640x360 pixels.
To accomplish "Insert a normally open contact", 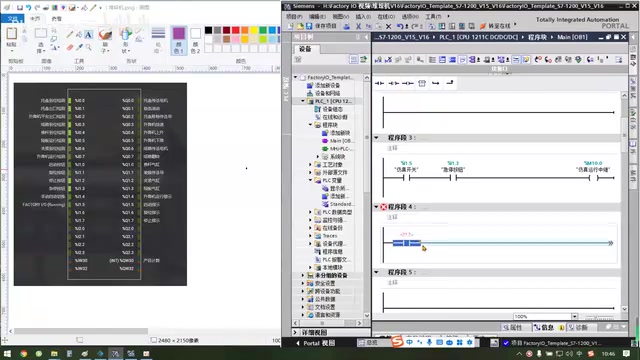I will click(x=380, y=83).
